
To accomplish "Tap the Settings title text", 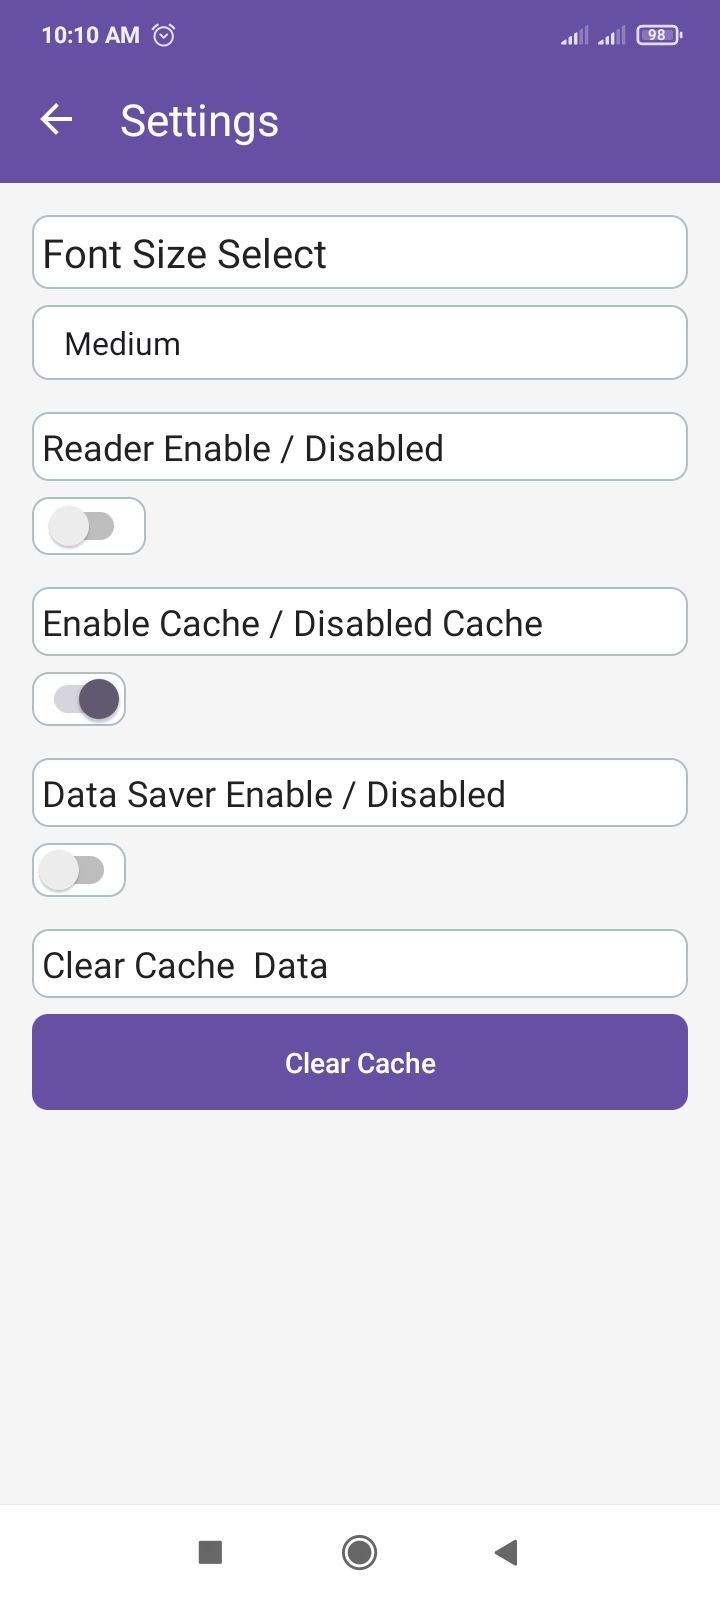I will (199, 121).
